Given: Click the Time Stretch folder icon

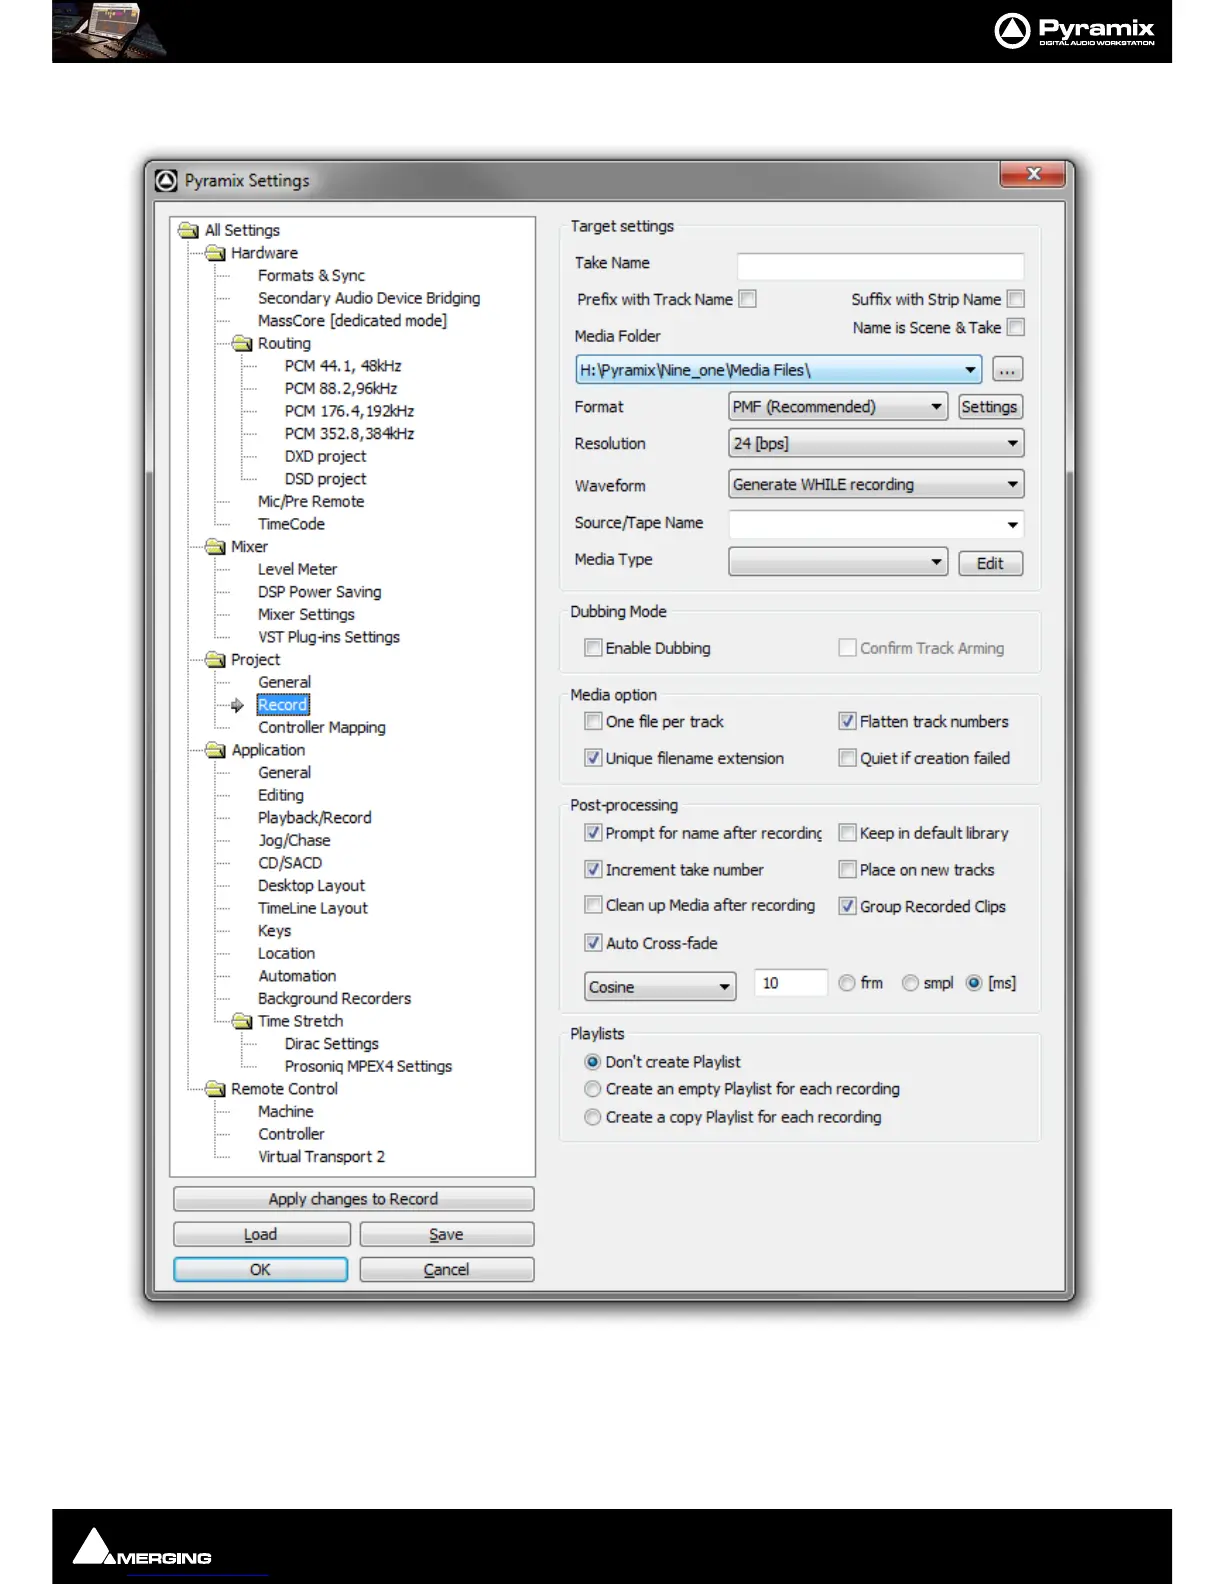Looking at the screenshot, I should click(x=242, y=1021).
